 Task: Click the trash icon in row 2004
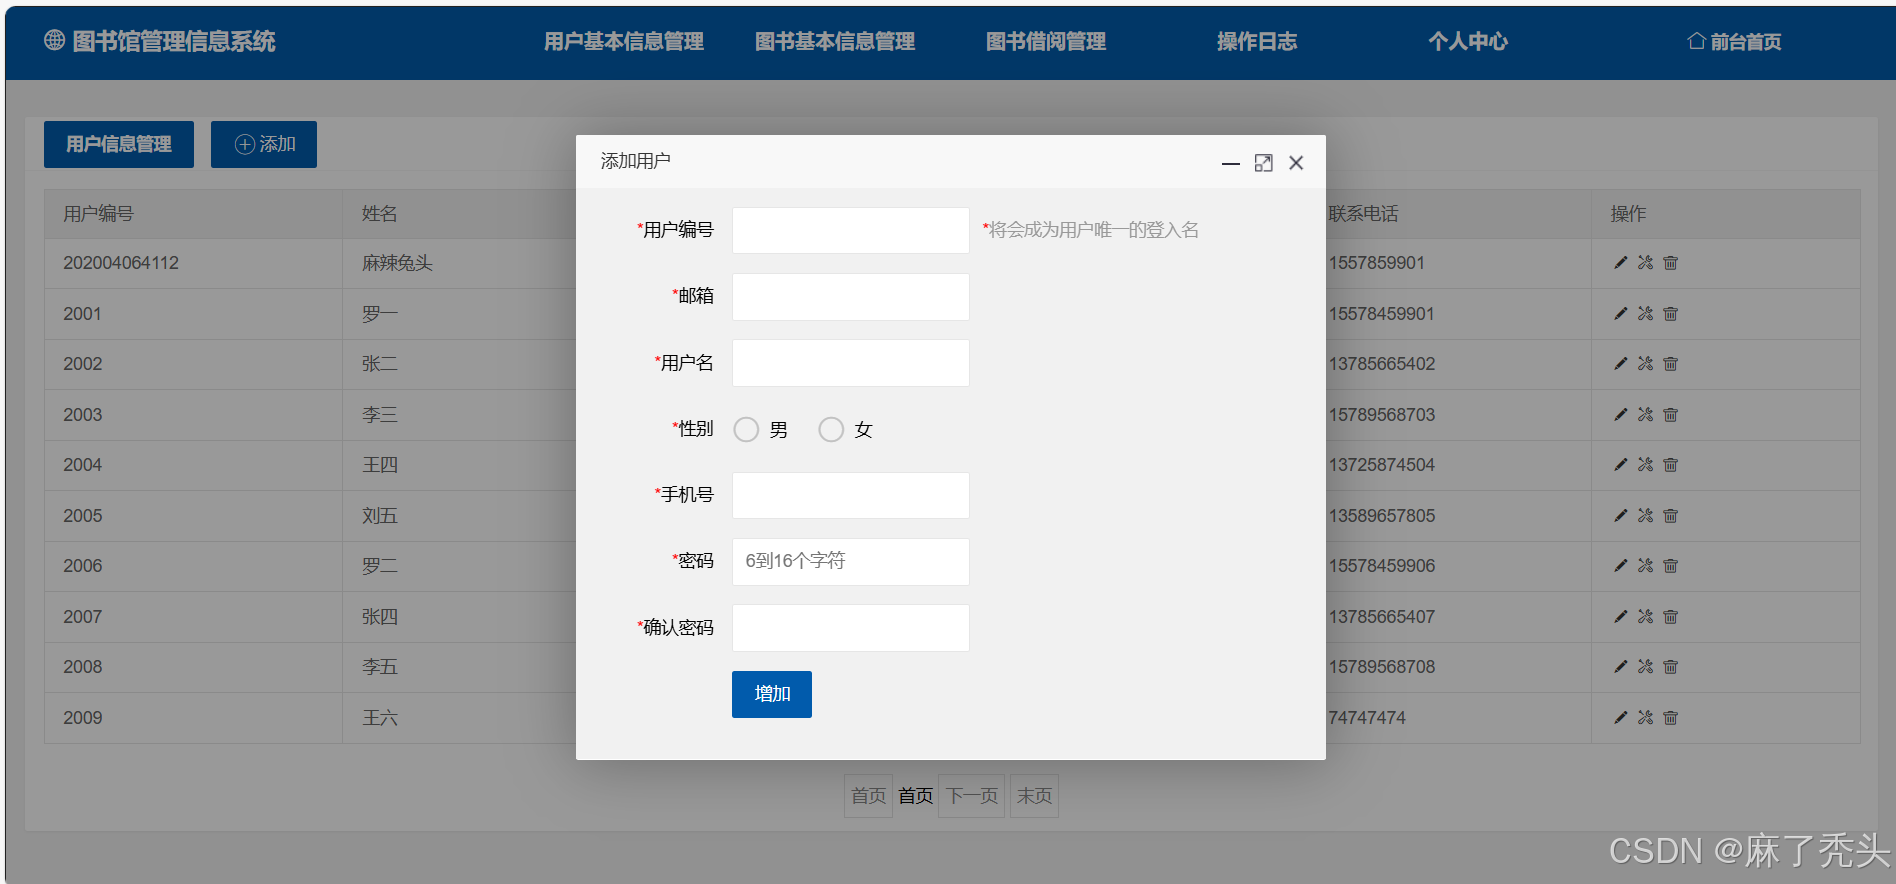point(1670,465)
